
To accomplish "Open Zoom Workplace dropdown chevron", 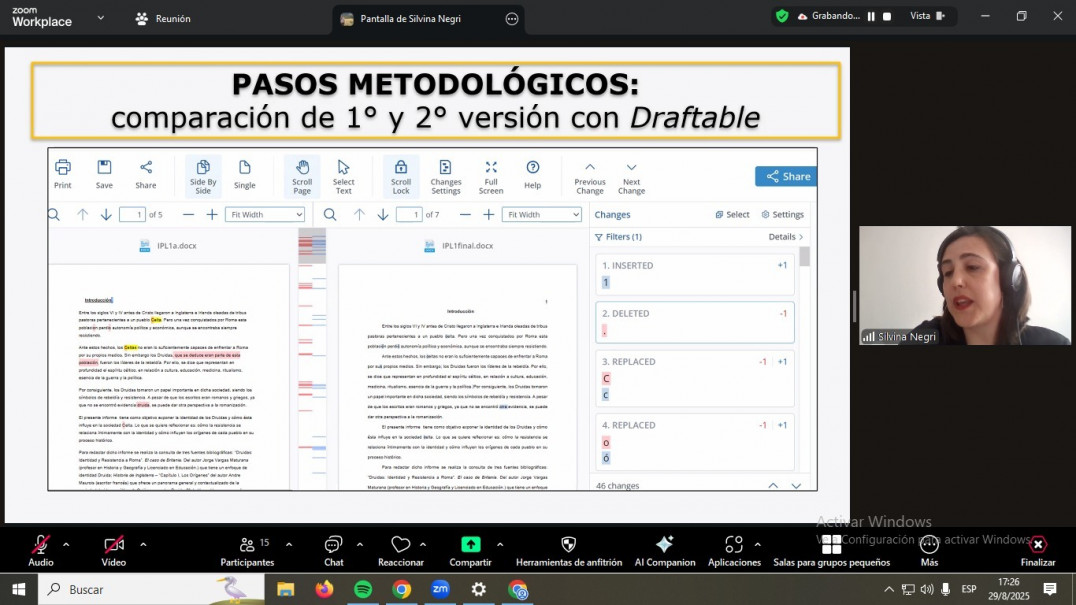I will [101, 18].
